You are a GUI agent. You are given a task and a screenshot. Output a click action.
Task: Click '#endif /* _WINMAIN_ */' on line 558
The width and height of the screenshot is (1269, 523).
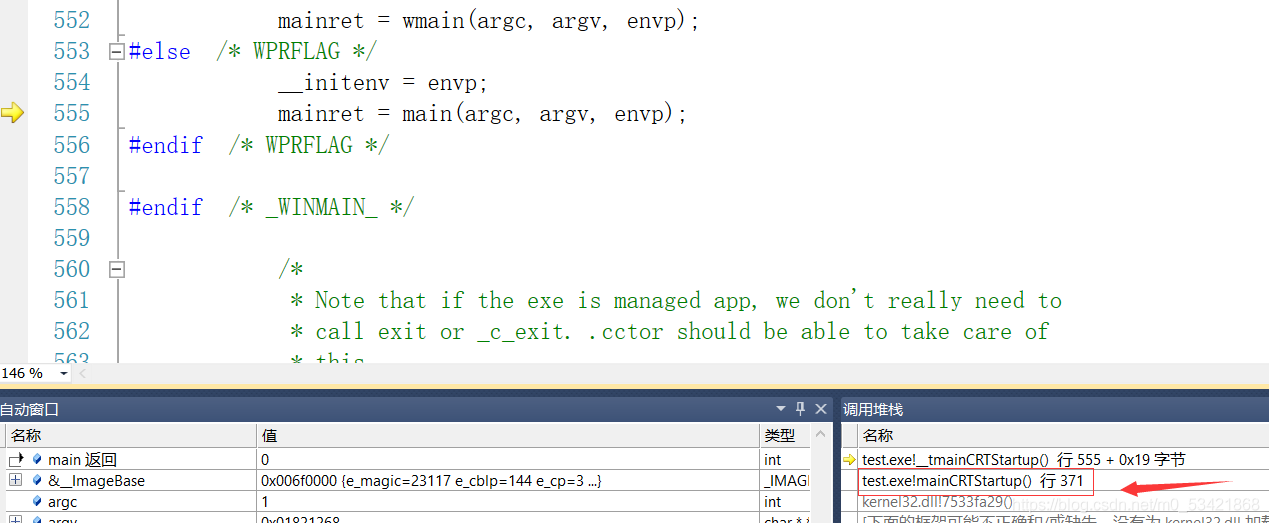click(271, 207)
